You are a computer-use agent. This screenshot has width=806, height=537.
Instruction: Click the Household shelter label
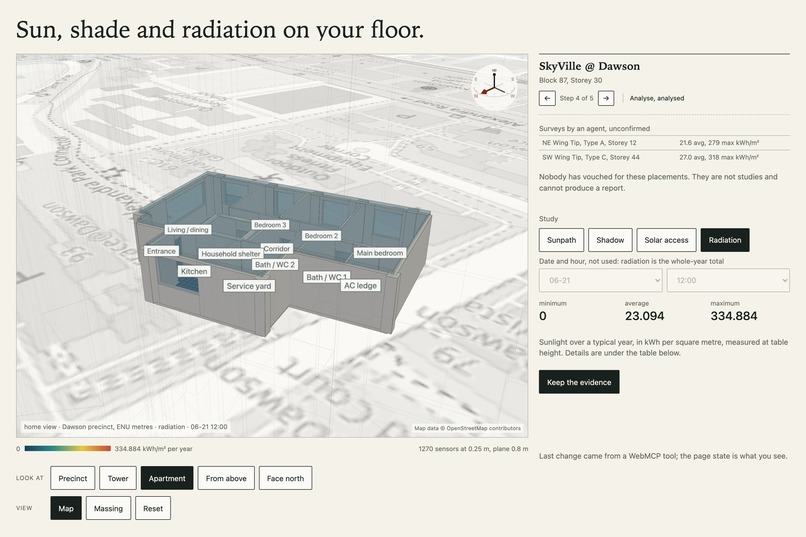pyautogui.click(x=231, y=253)
